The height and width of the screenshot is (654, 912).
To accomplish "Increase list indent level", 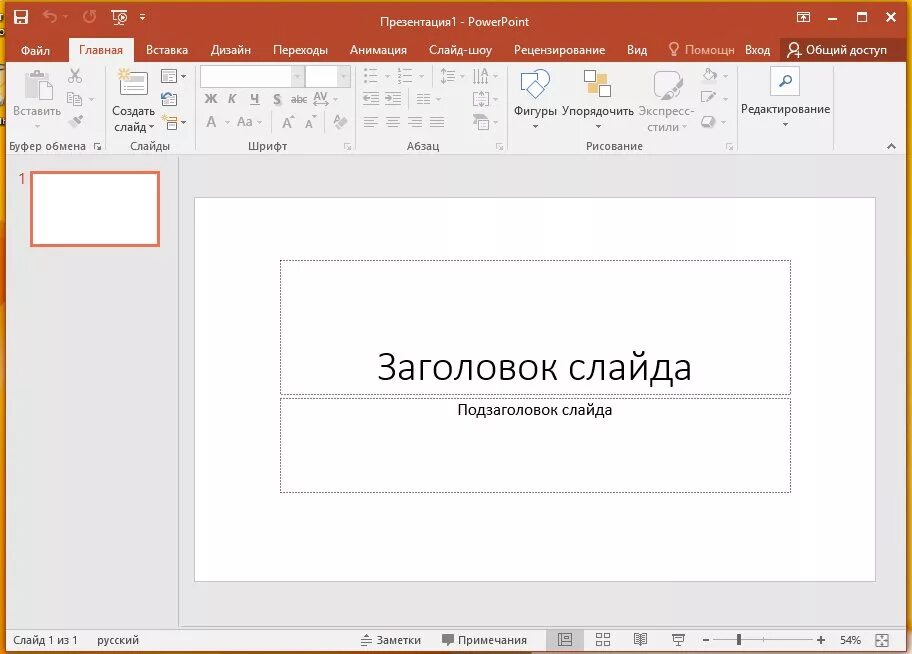I will (393, 99).
